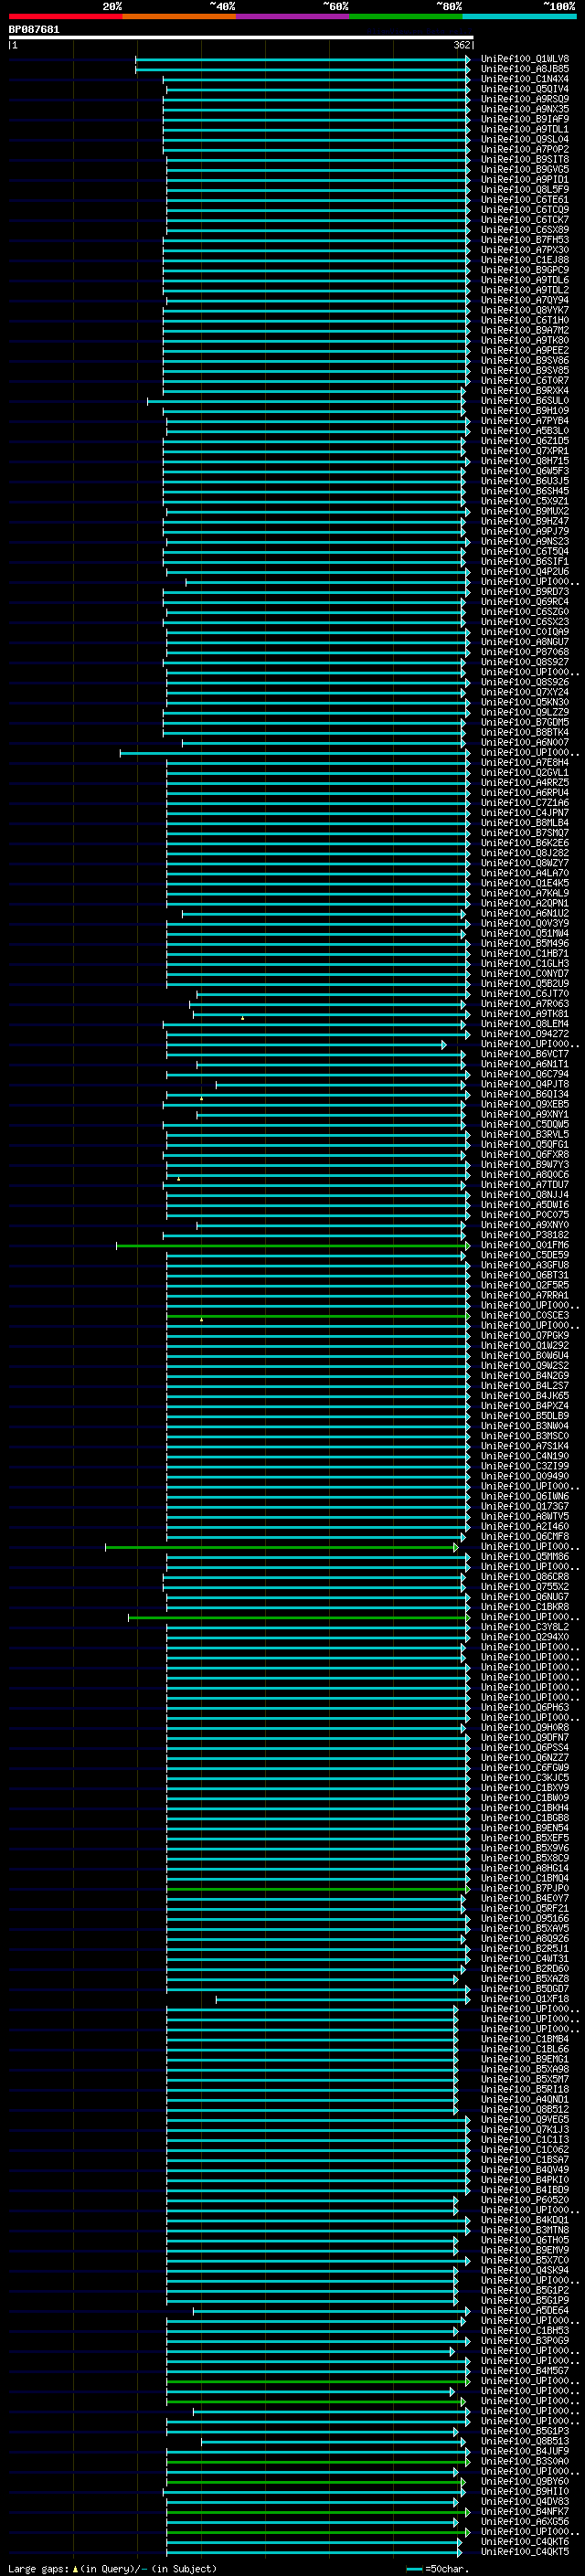Open the UniRef100_A7RRA1 entry
This screenshot has height=2576, width=585.
tap(525, 1295)
